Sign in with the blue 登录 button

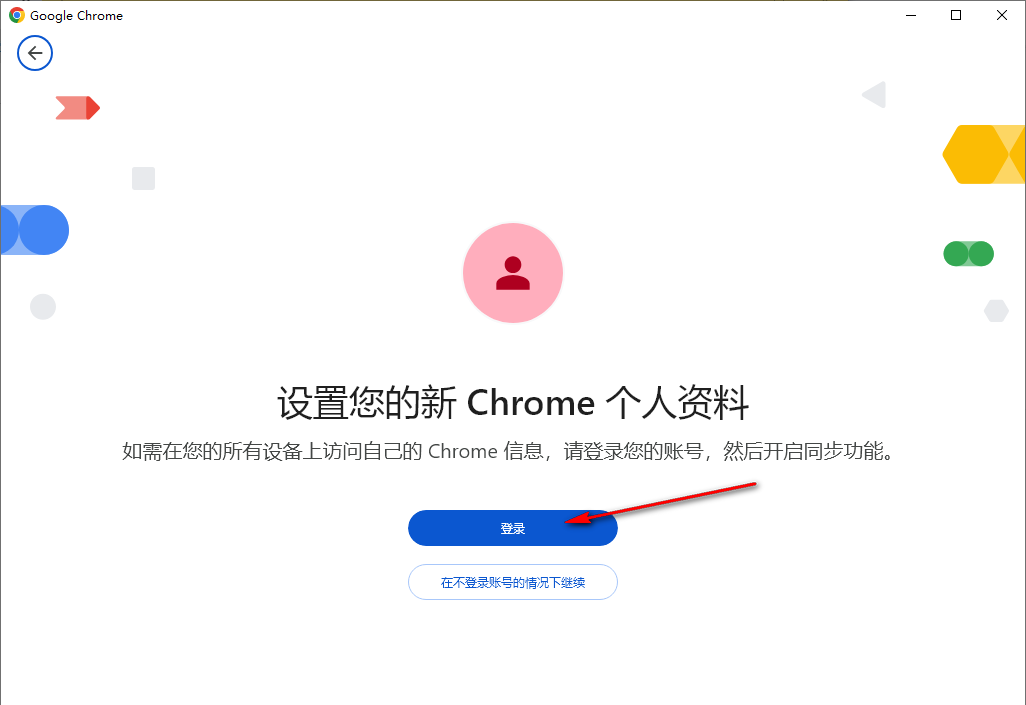tap(513, 528)
